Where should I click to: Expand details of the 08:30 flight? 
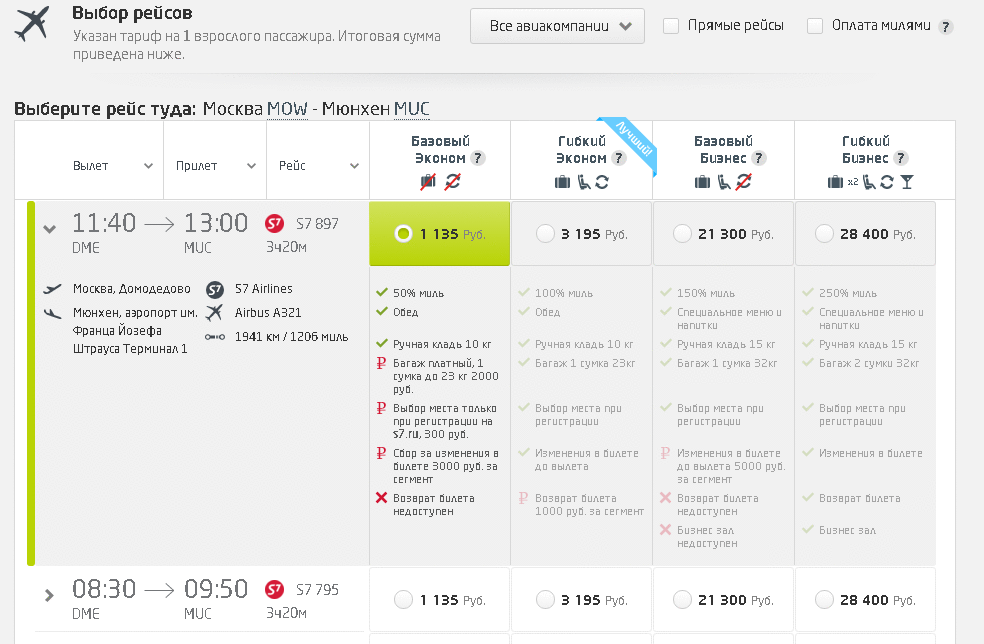(x=50, y=594)
